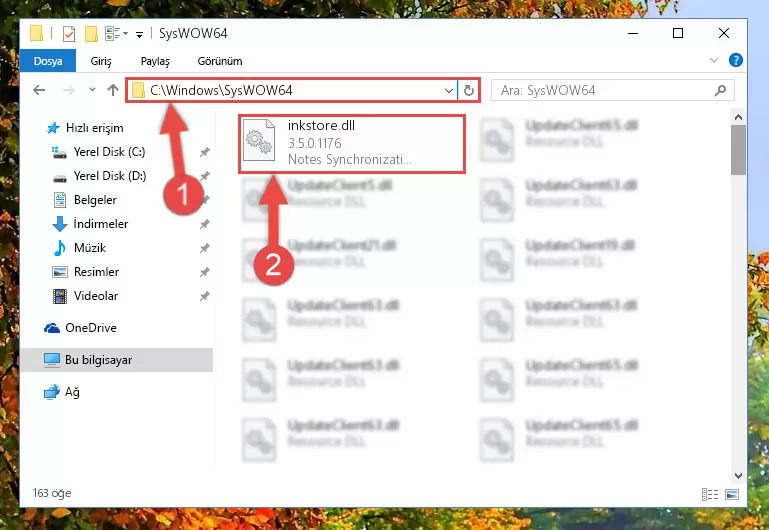Close the SysWOW64 window
The image size is (769, 530).
click(723, 33)
